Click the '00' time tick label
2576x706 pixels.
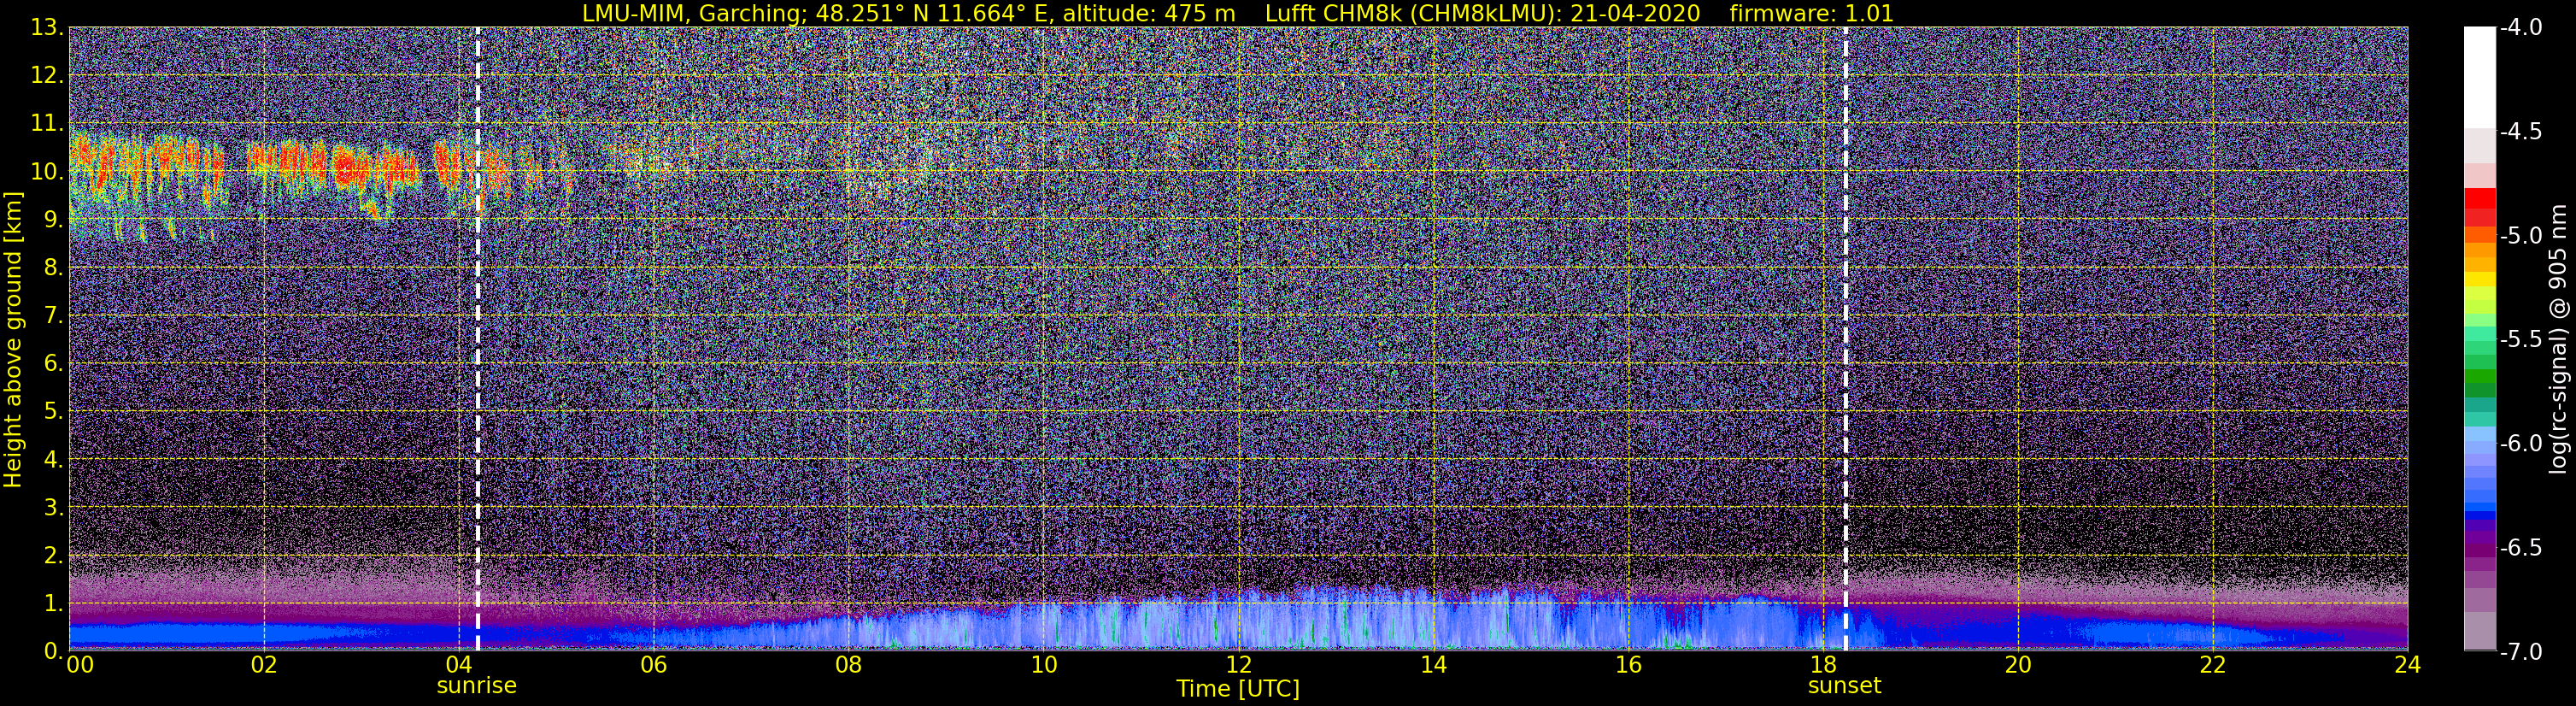click(x=79, y=666)
